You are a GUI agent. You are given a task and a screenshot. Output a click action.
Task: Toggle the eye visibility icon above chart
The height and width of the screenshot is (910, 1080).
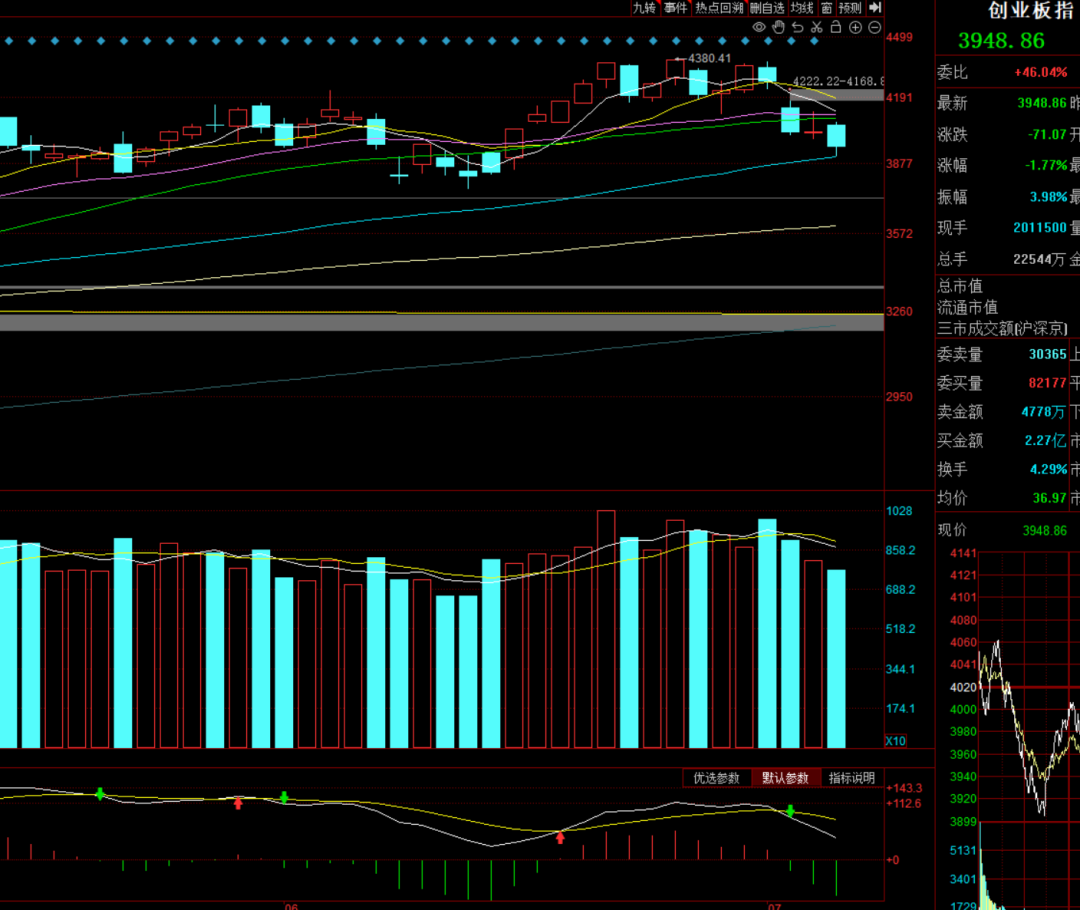tap(758, 28)
